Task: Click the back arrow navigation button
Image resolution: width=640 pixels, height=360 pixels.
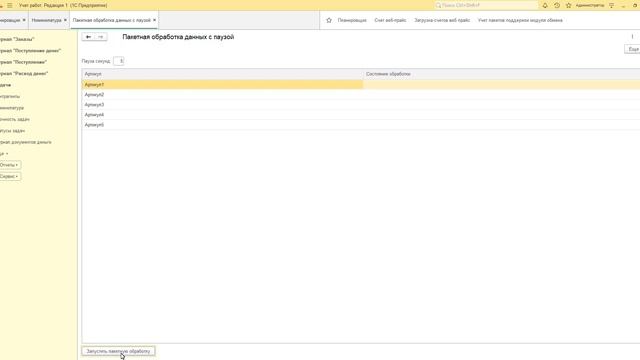Action: click(88, 37)
